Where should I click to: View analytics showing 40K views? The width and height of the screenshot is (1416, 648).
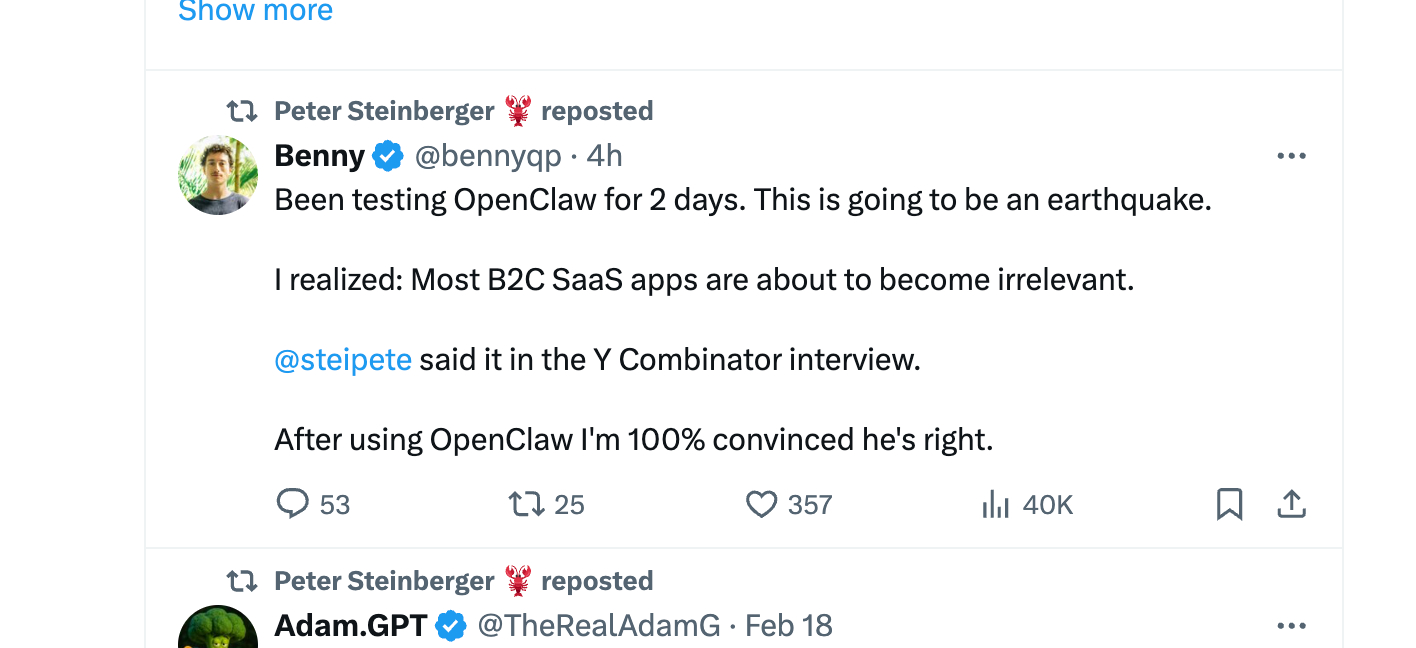coord(996,504)
